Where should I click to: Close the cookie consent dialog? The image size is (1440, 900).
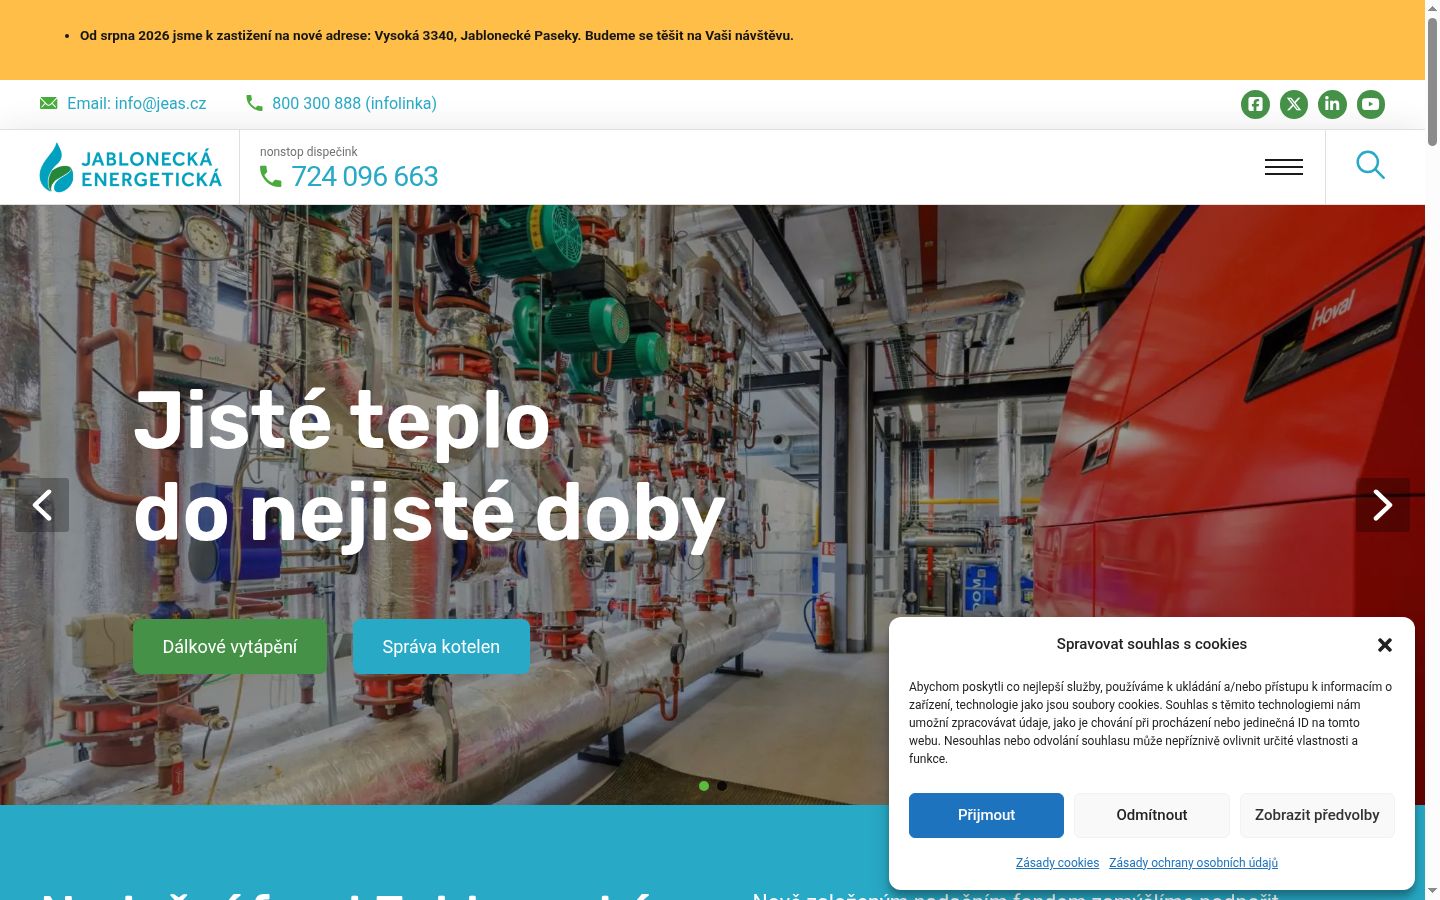[x=1385, y=645]
